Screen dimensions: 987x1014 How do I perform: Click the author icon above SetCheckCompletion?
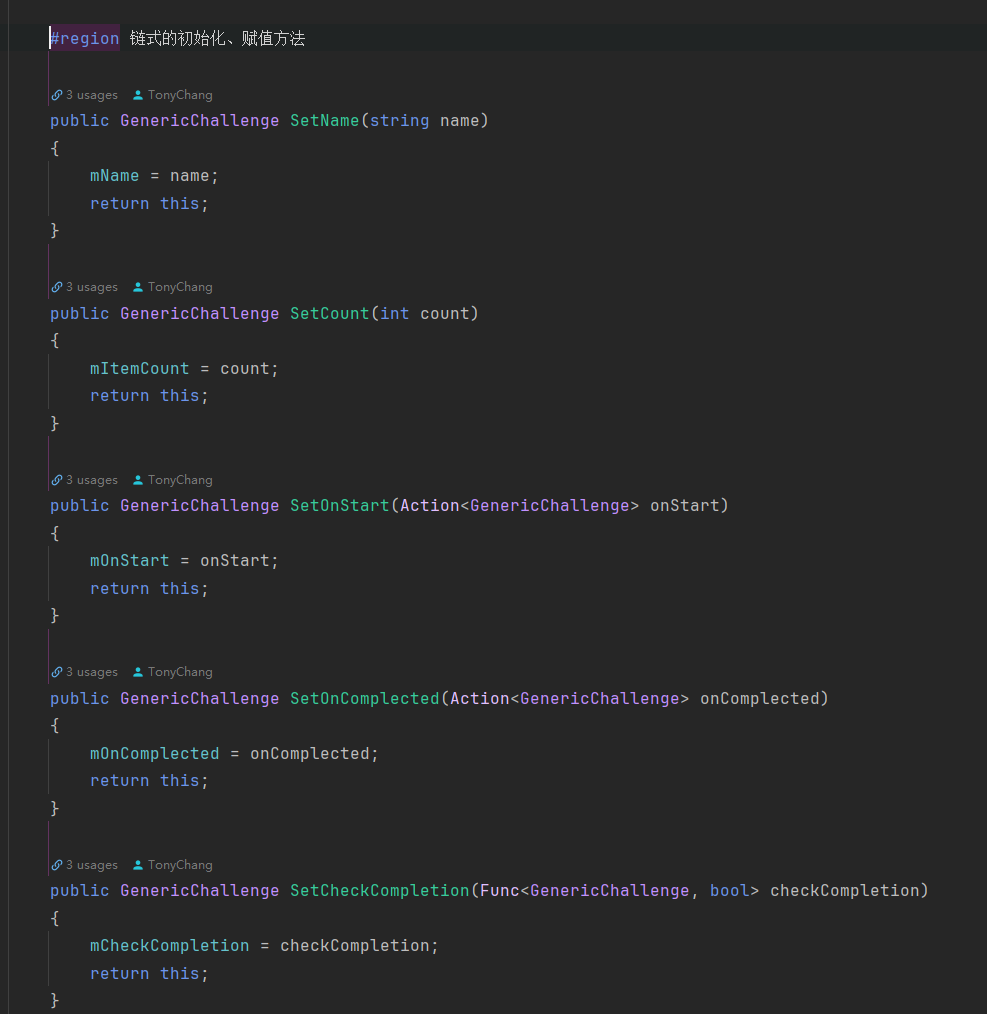138,865
